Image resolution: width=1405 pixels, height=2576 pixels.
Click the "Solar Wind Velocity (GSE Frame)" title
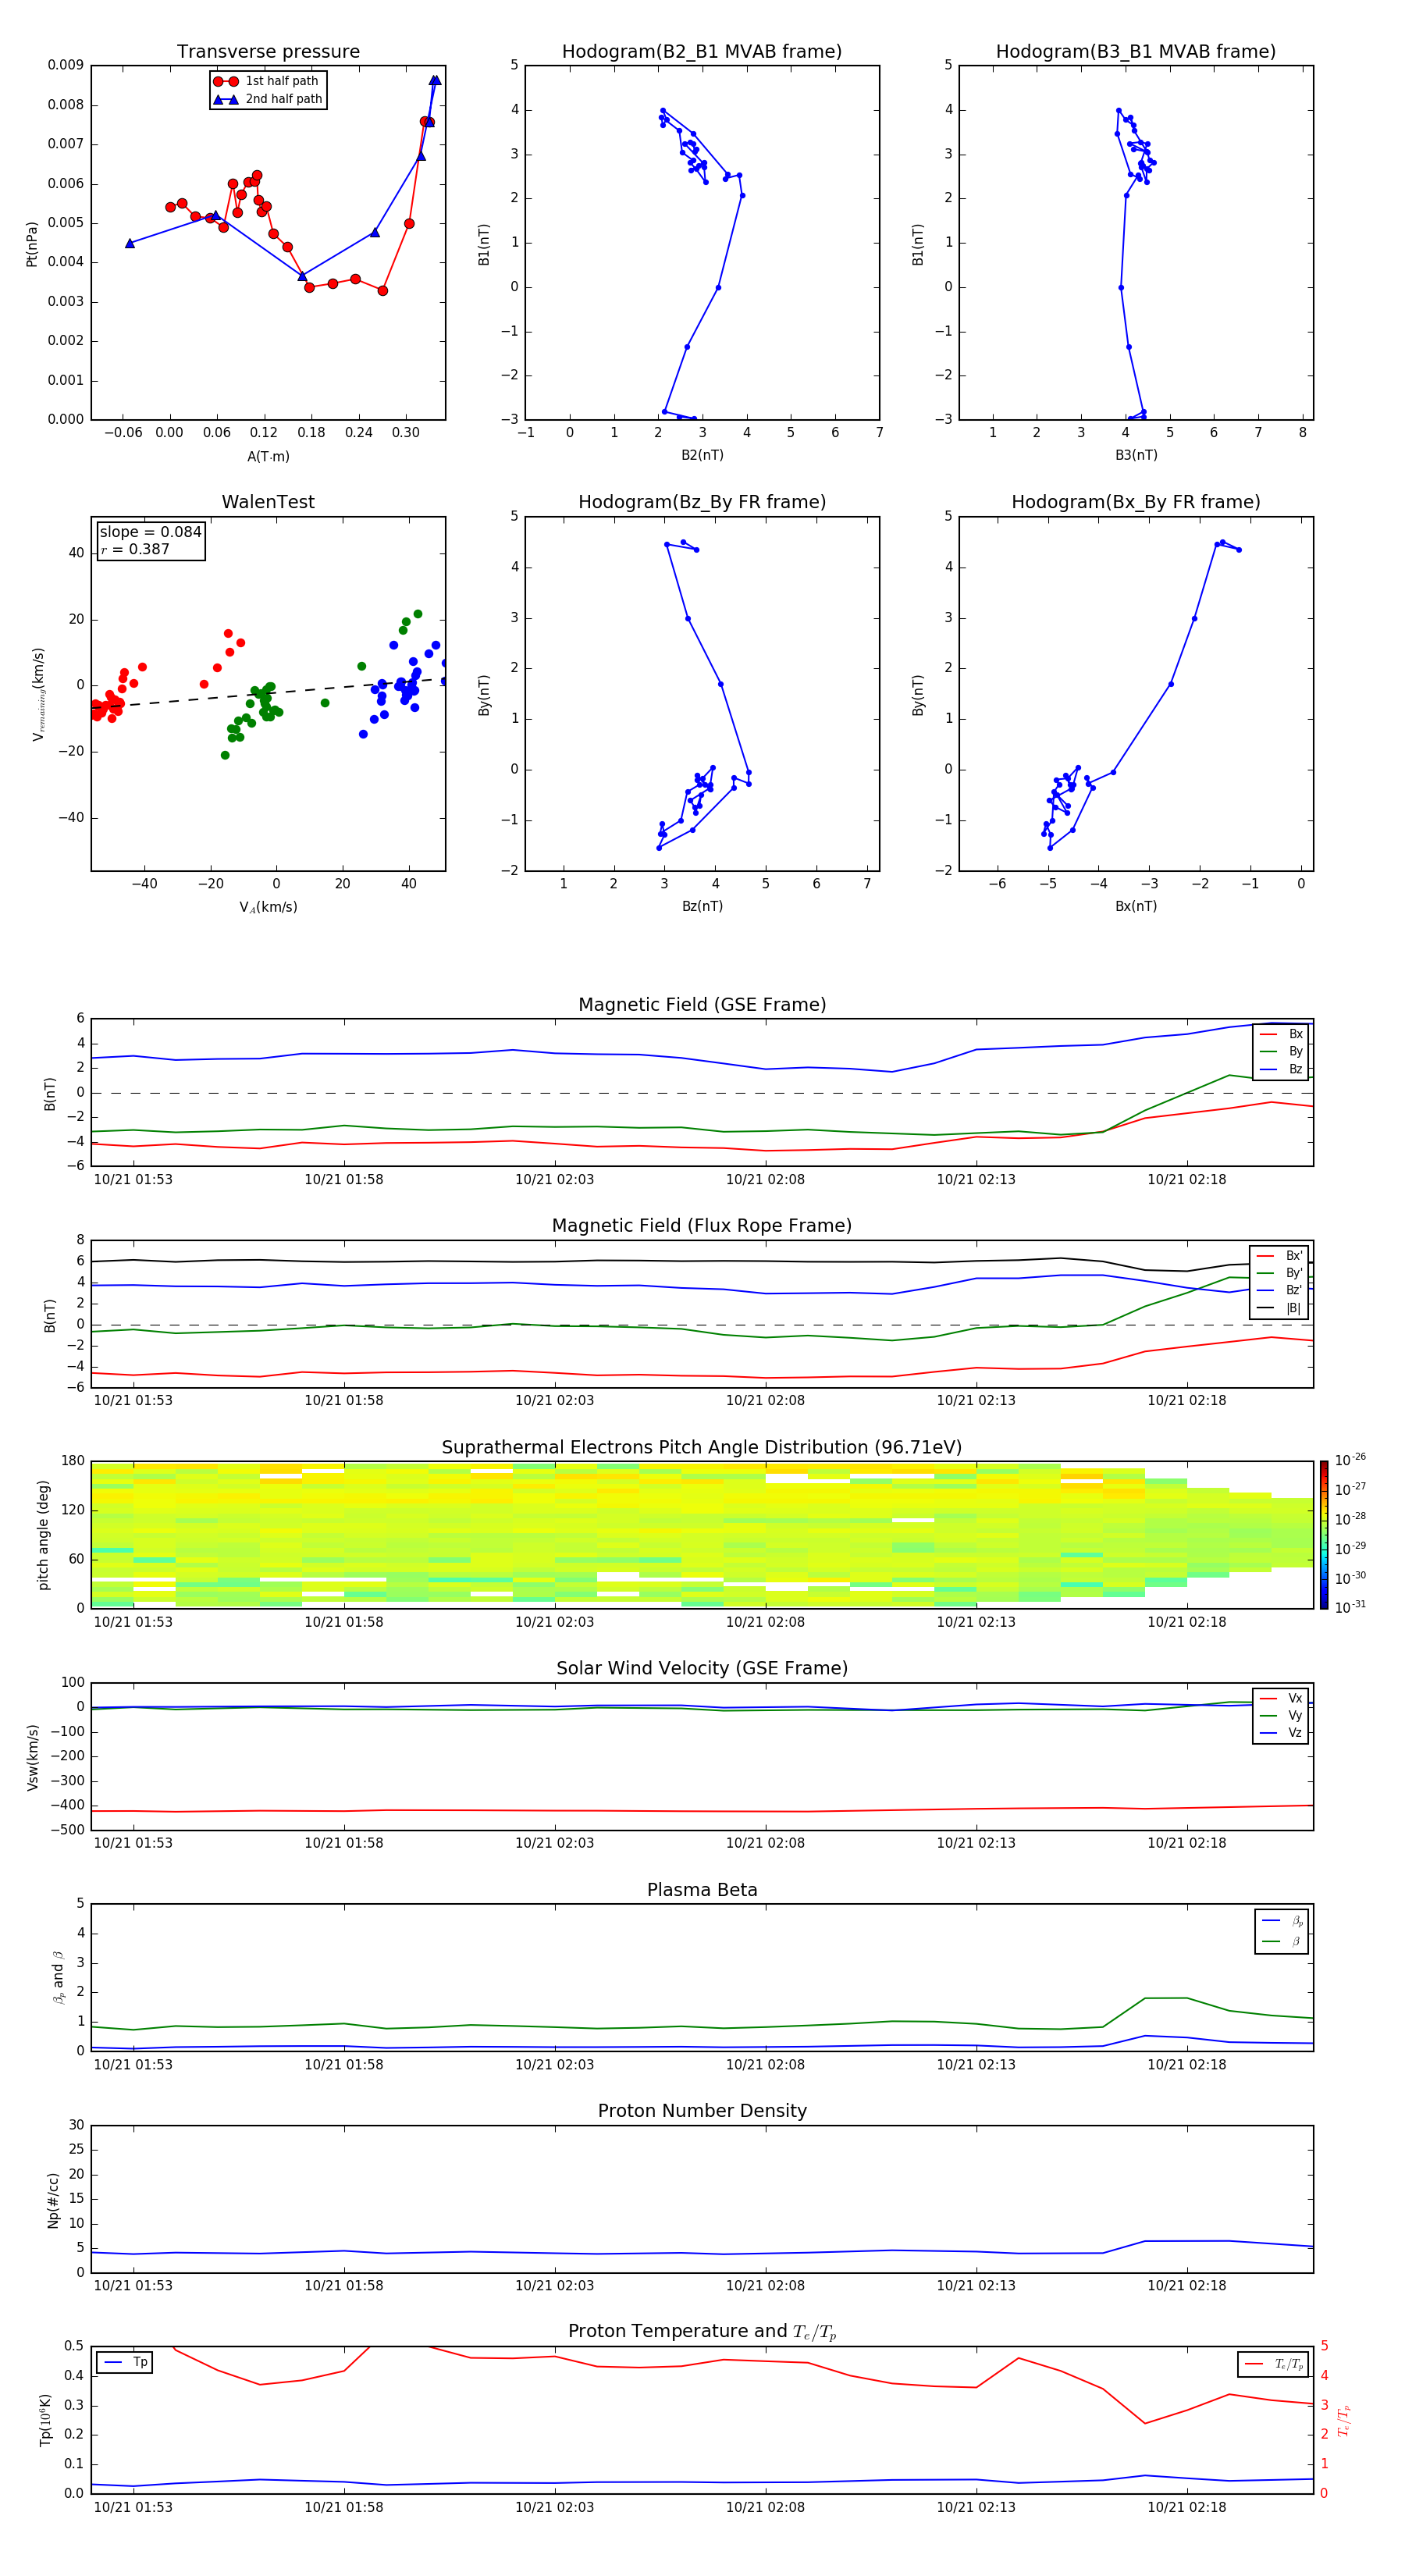(x=702, y=1669)
